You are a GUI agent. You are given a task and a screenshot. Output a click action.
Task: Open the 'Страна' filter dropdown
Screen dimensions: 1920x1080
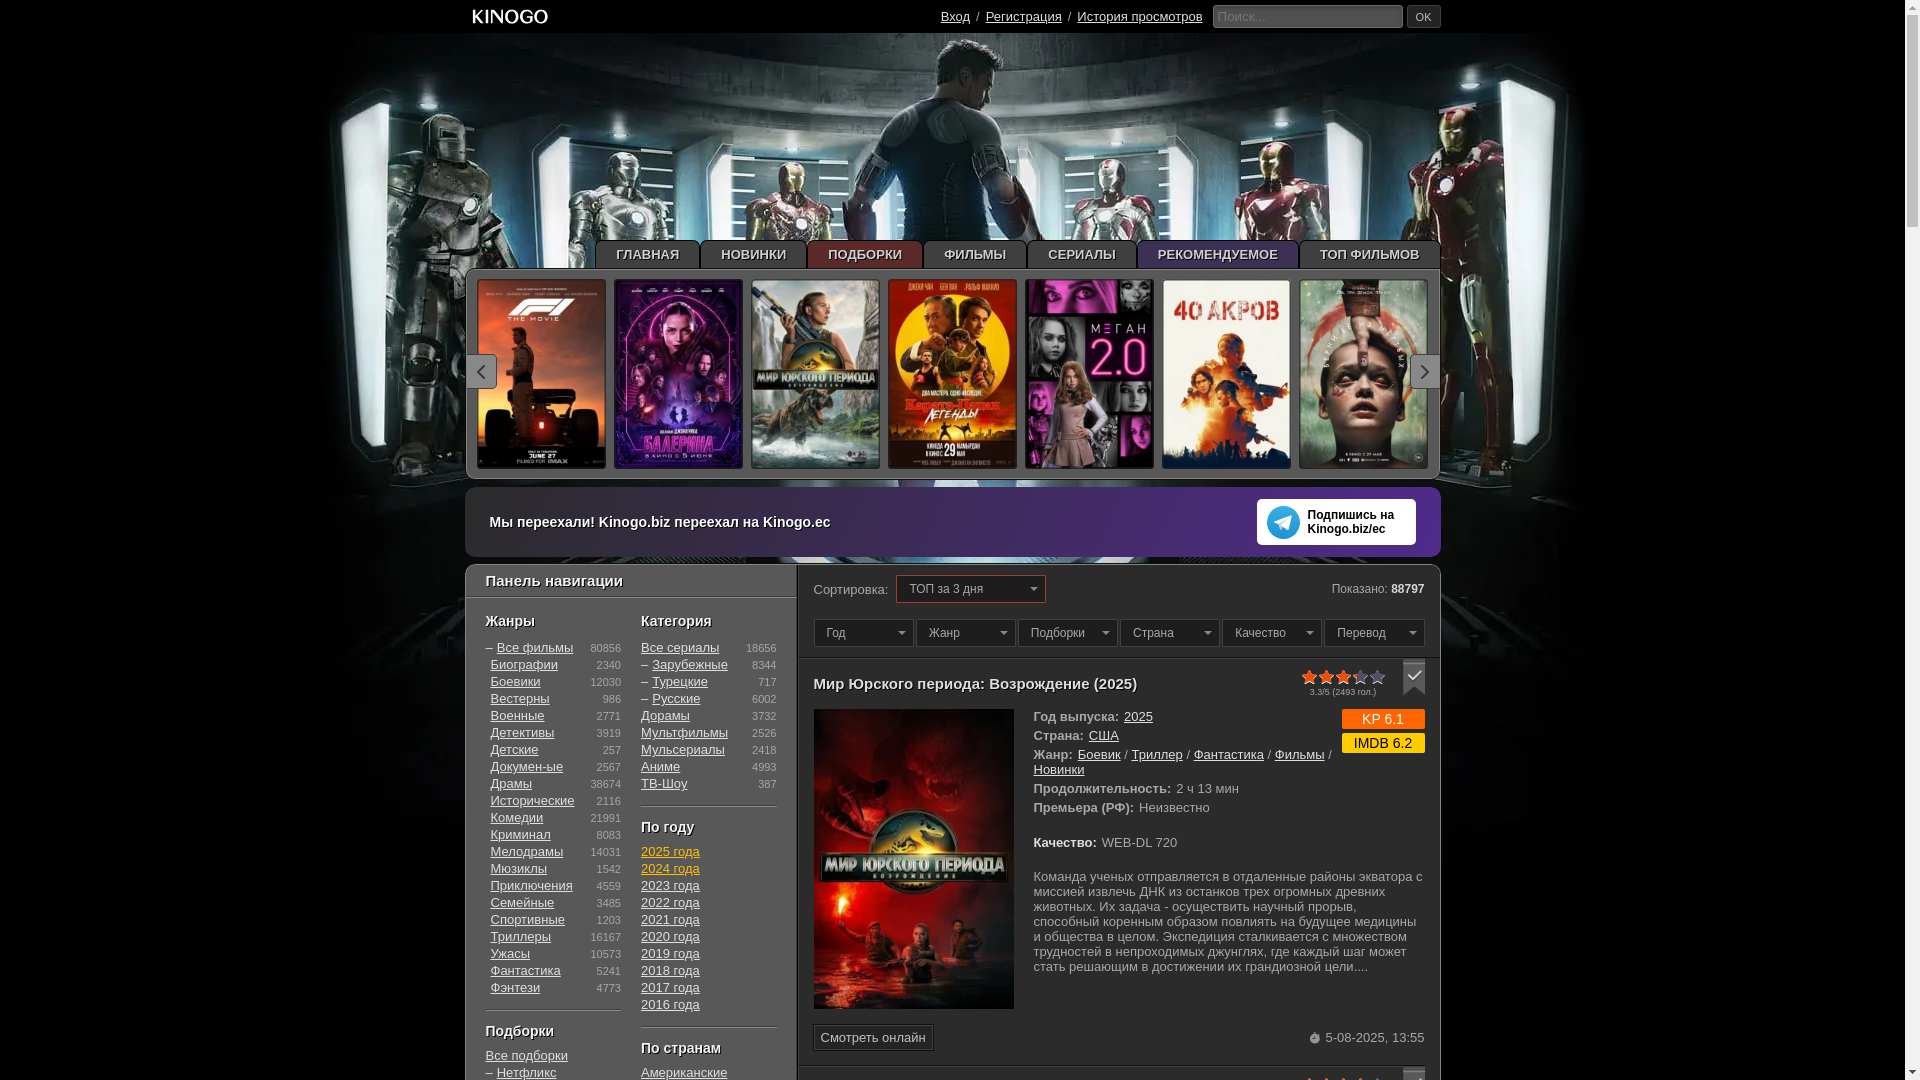tap(1170, 633)
